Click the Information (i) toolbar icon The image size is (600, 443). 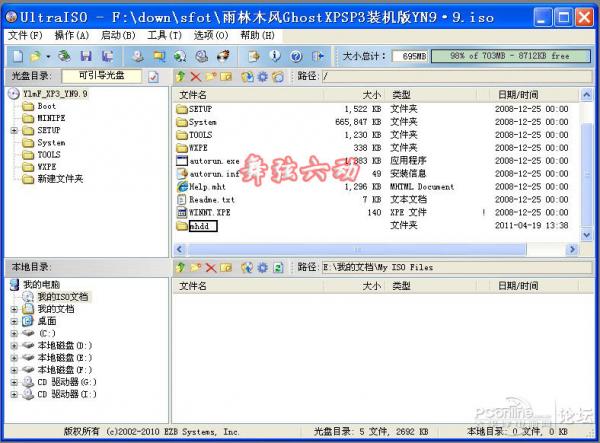[275, 56]
